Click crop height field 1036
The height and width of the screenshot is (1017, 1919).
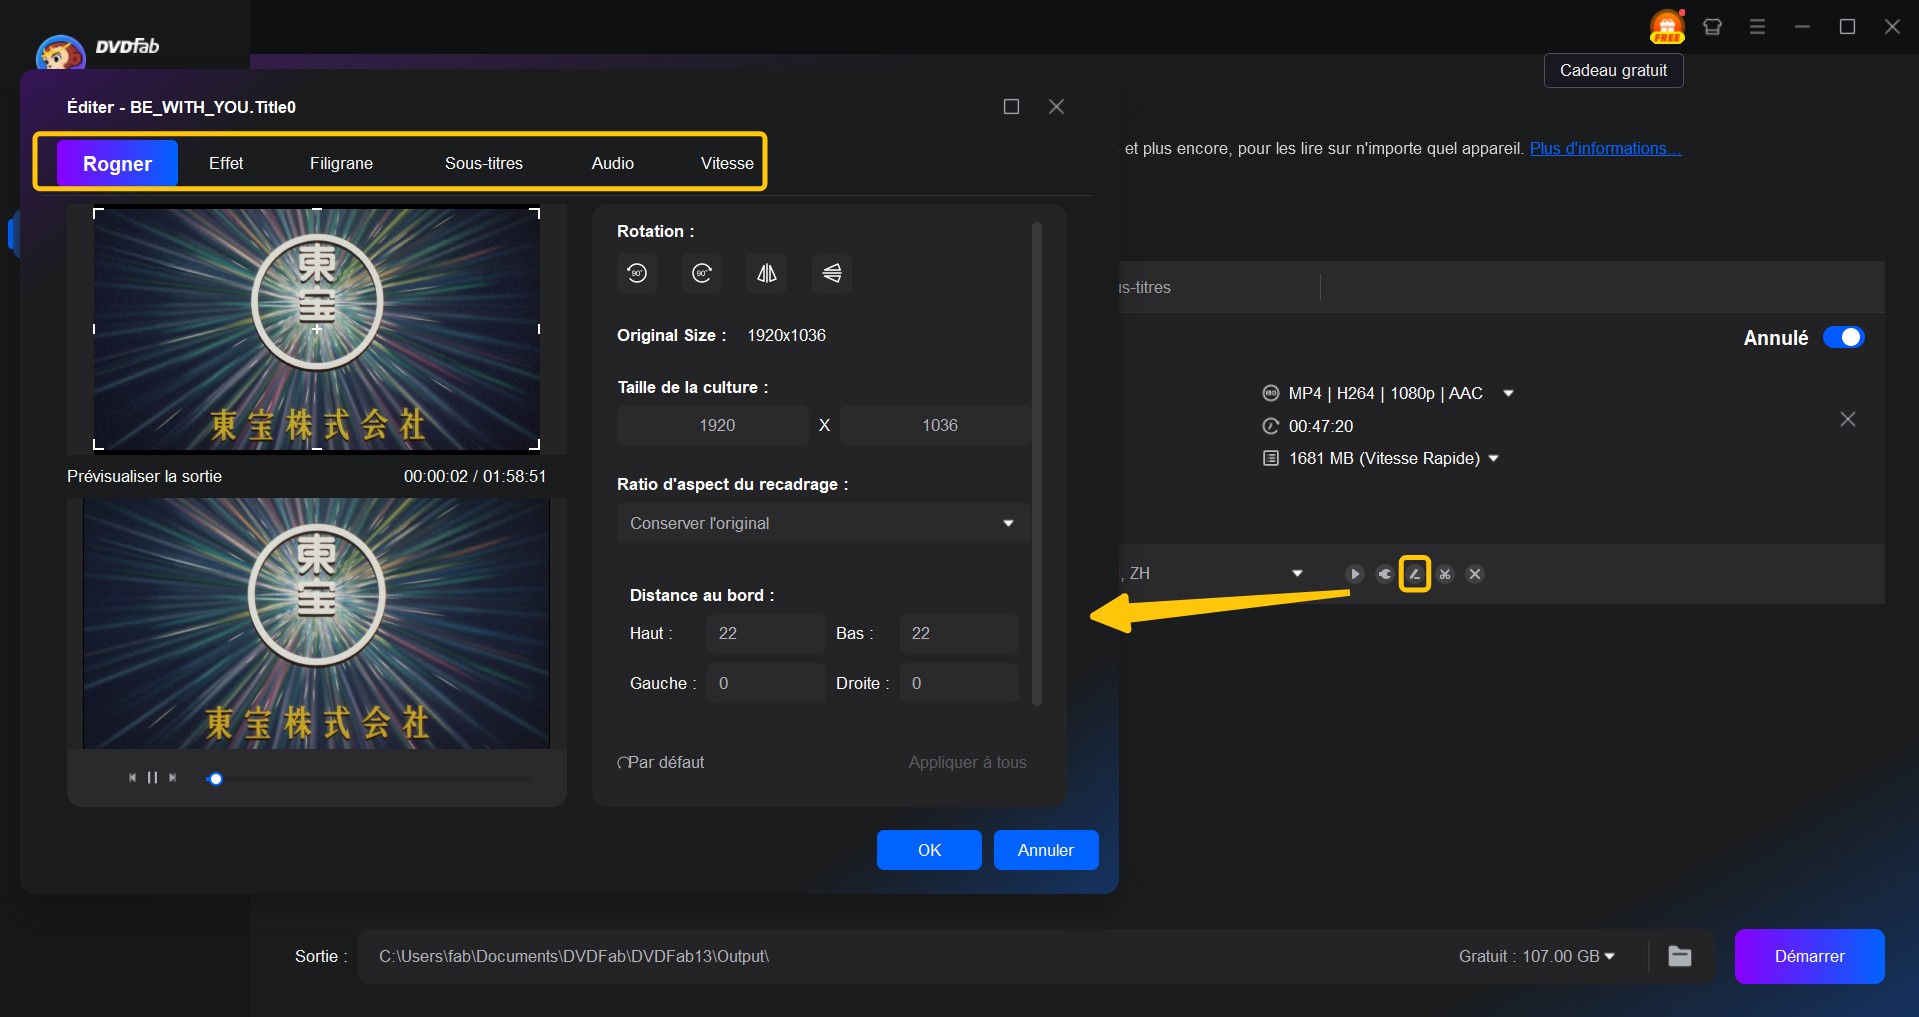click(x=936, y=425)
